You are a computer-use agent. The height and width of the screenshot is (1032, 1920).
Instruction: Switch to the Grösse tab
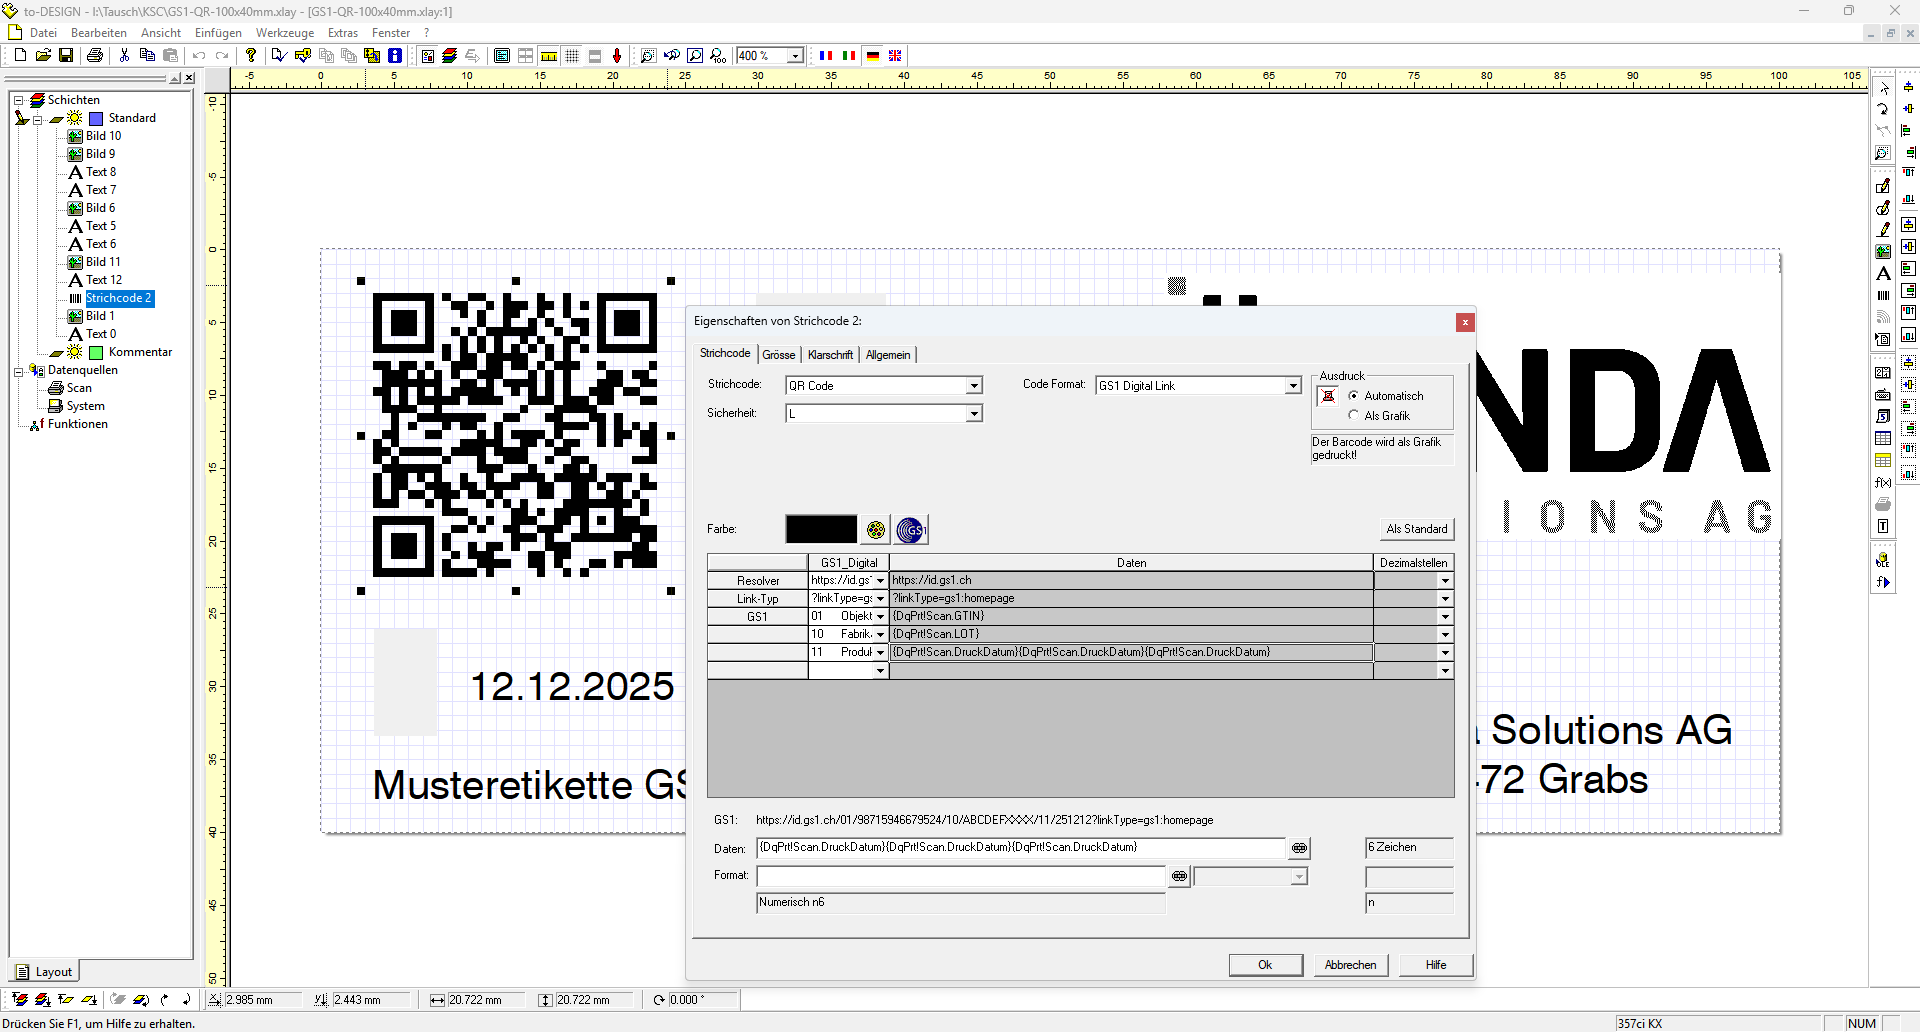tap(778, 355)
